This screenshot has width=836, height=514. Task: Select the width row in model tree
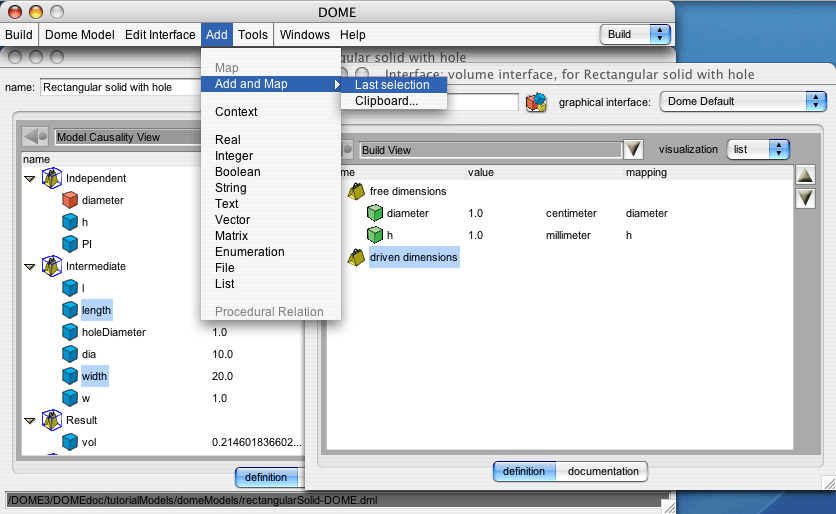[94, 376]
